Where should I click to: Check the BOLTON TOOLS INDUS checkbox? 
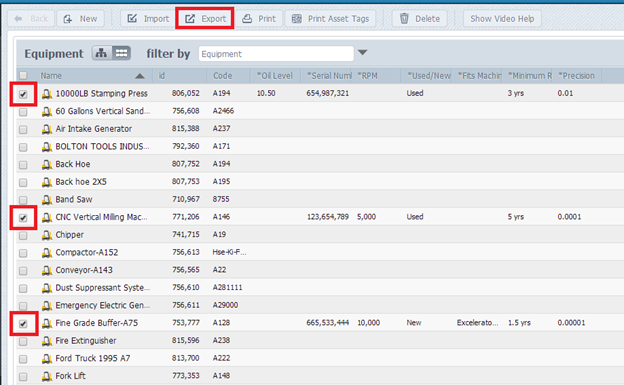point(23,147)
